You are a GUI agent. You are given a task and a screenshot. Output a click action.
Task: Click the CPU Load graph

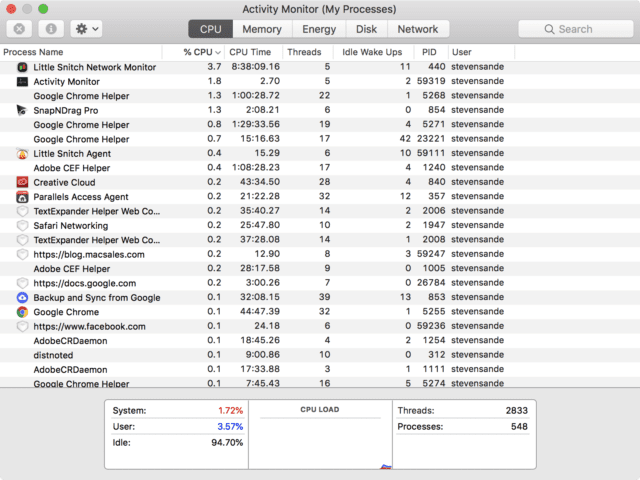[x=320, y=438]
